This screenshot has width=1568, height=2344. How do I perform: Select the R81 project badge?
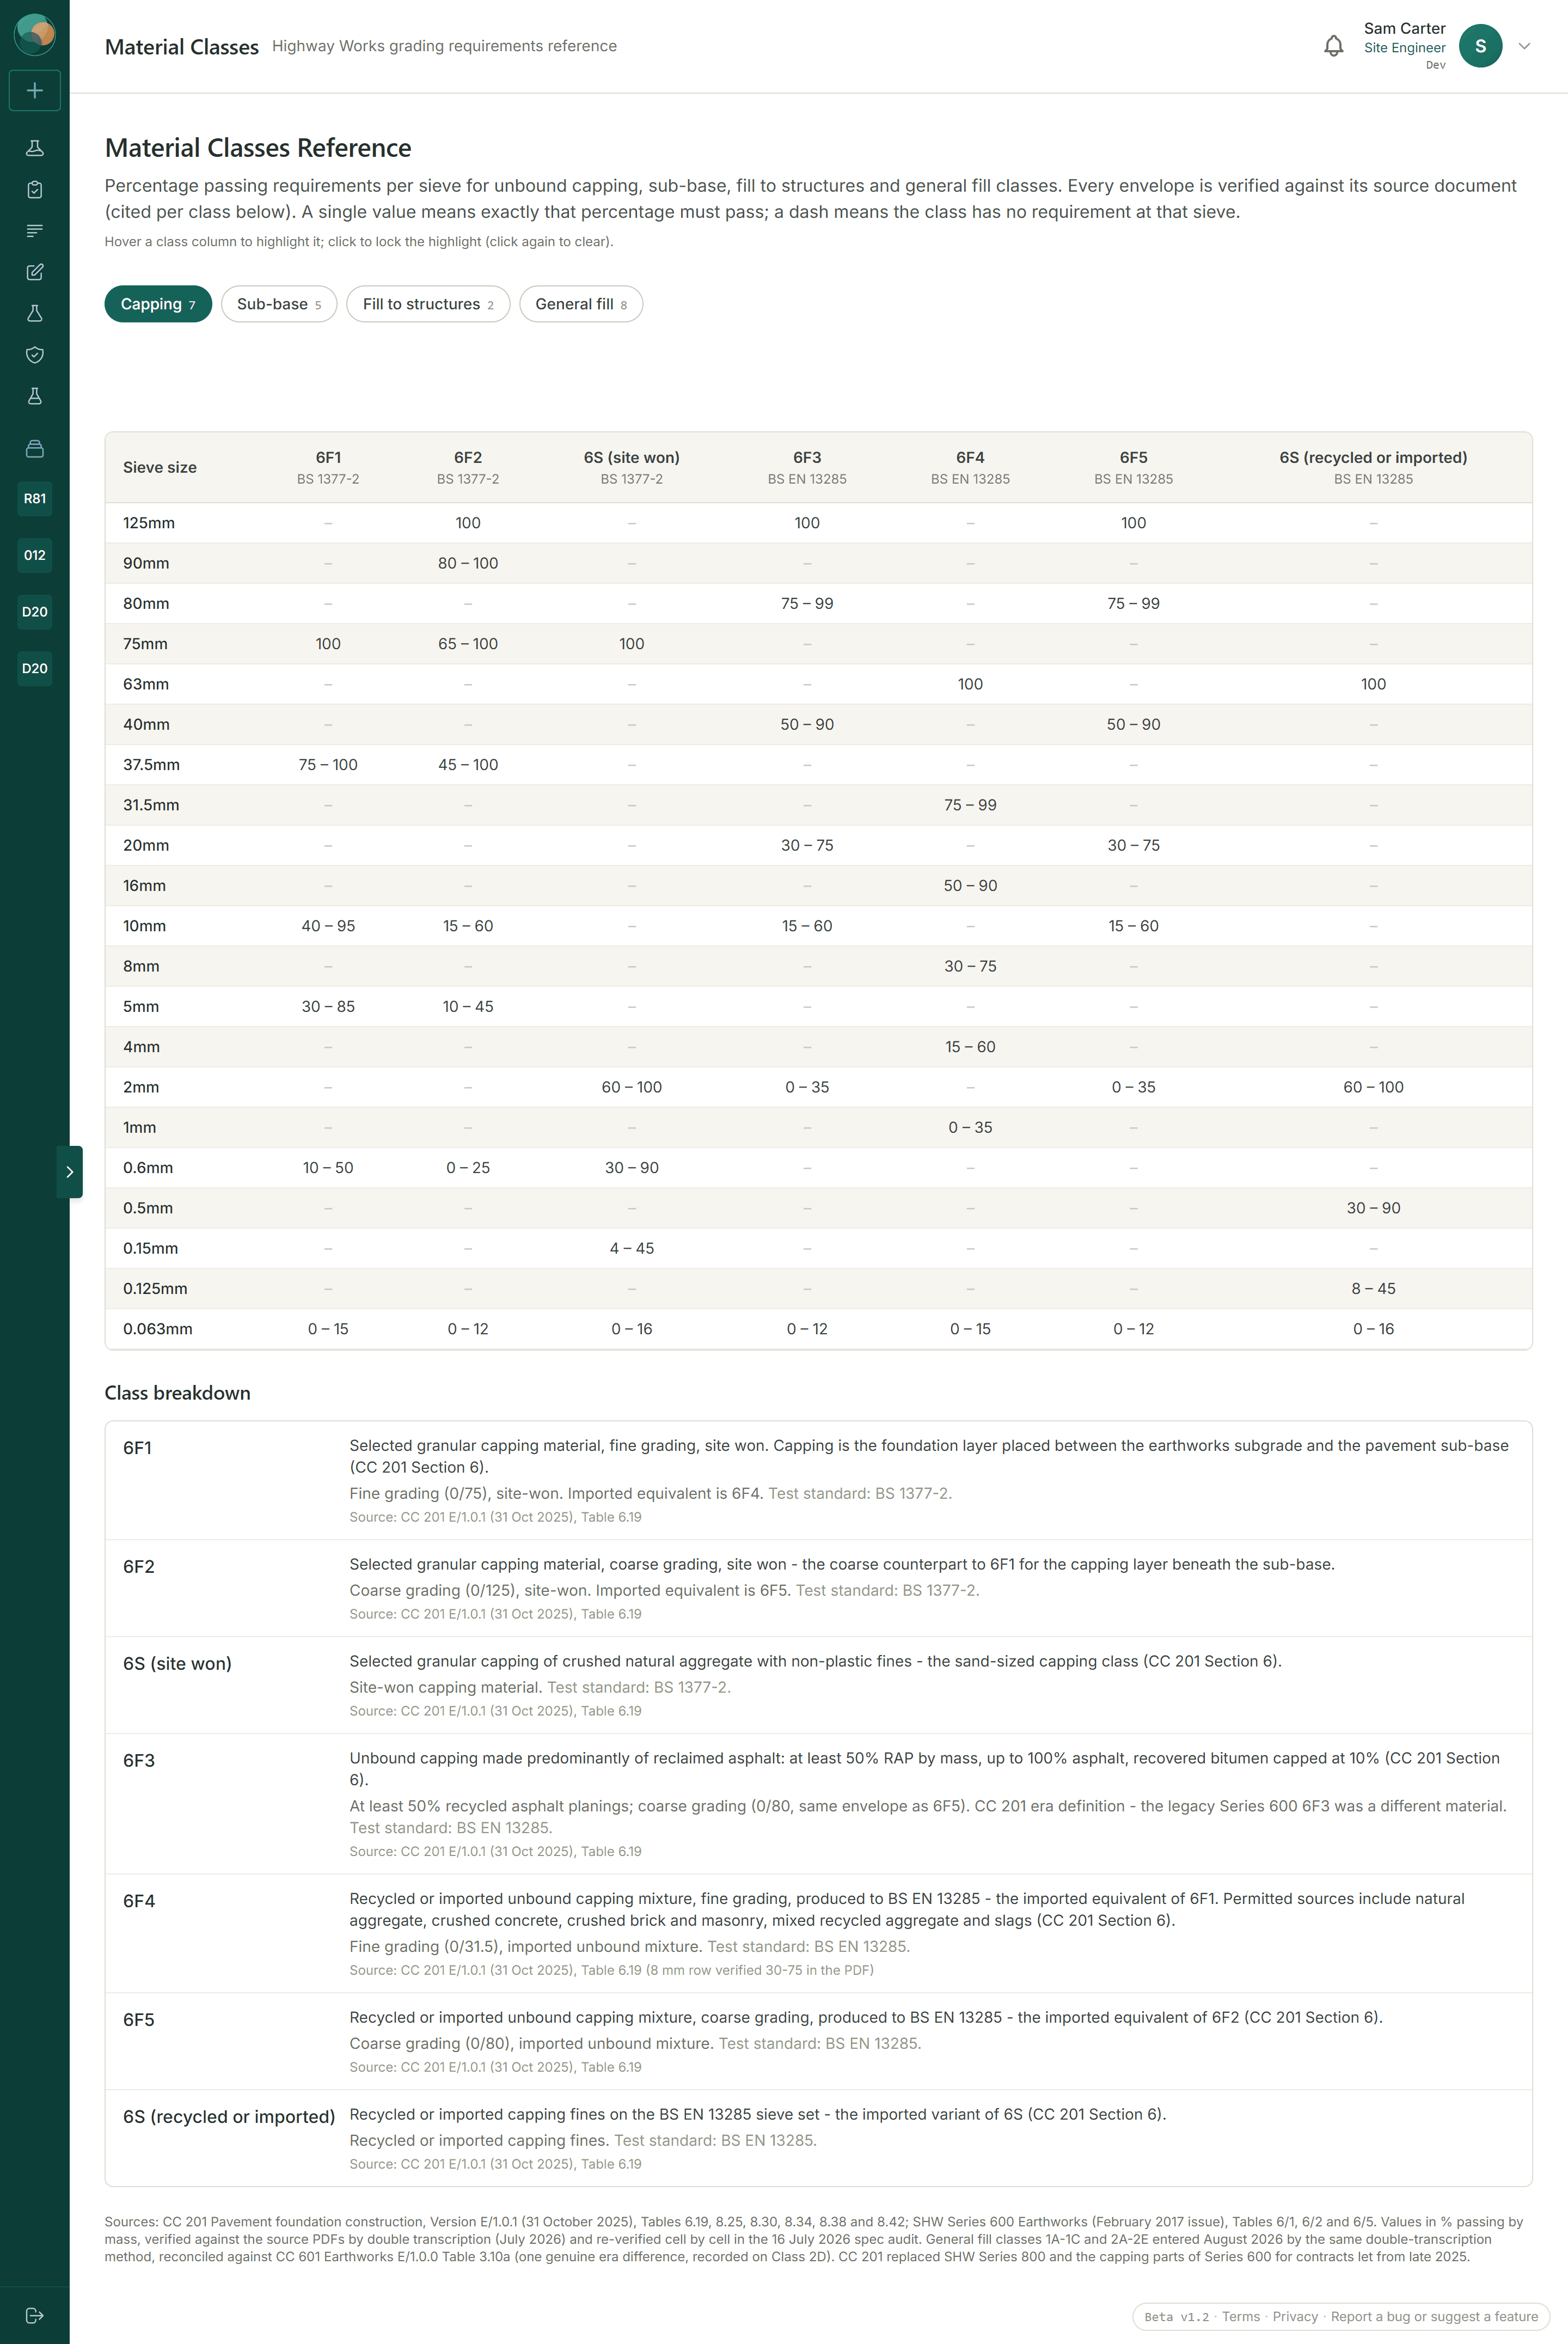(x=35, y=498)
